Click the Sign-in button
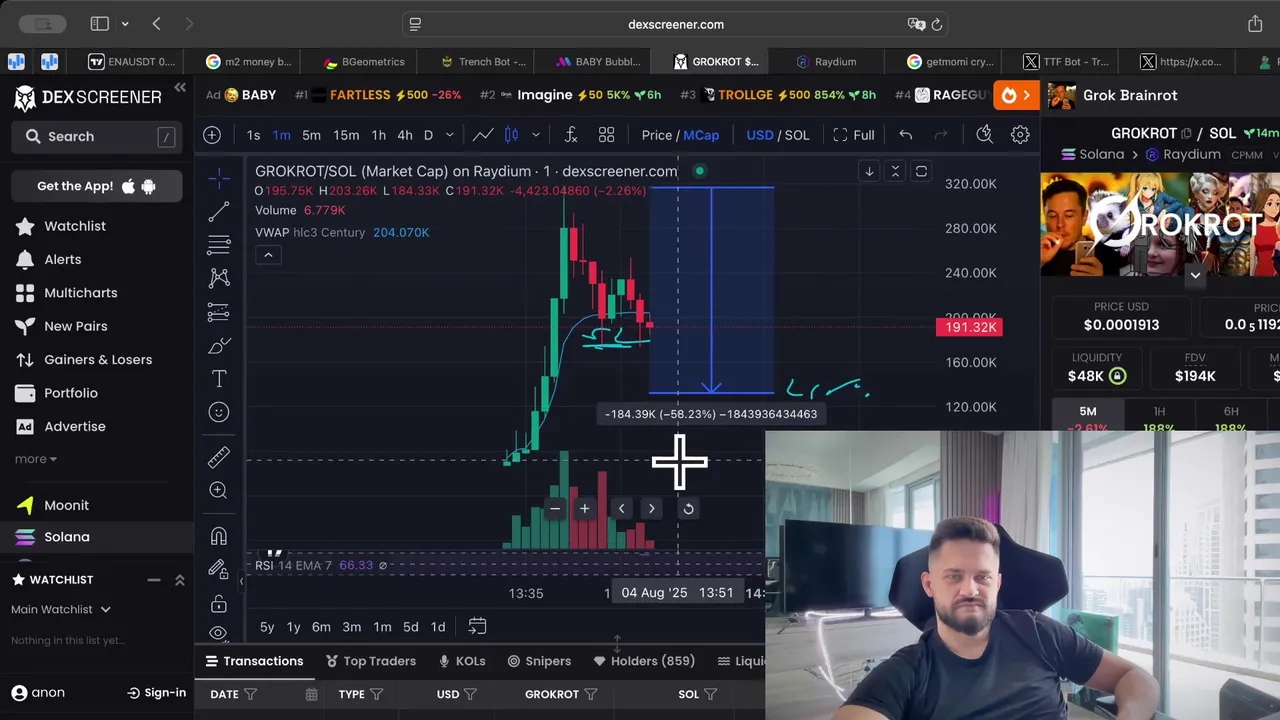This screenshot has height=720, width=1280. 157,692
